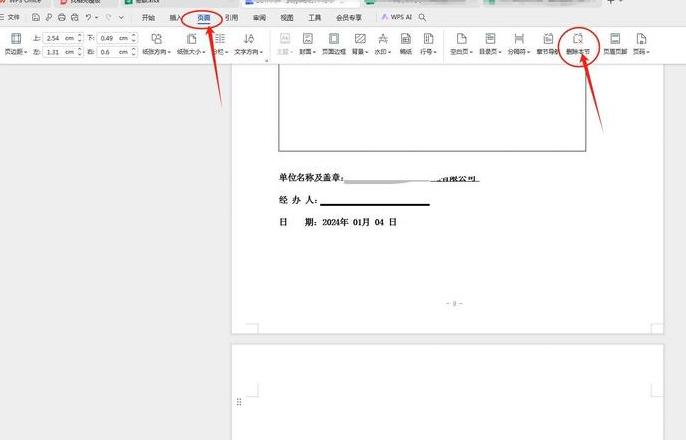The image size is (686, 440).
Task: Open the 主题 theme dropdown
Action: [284, 44]
